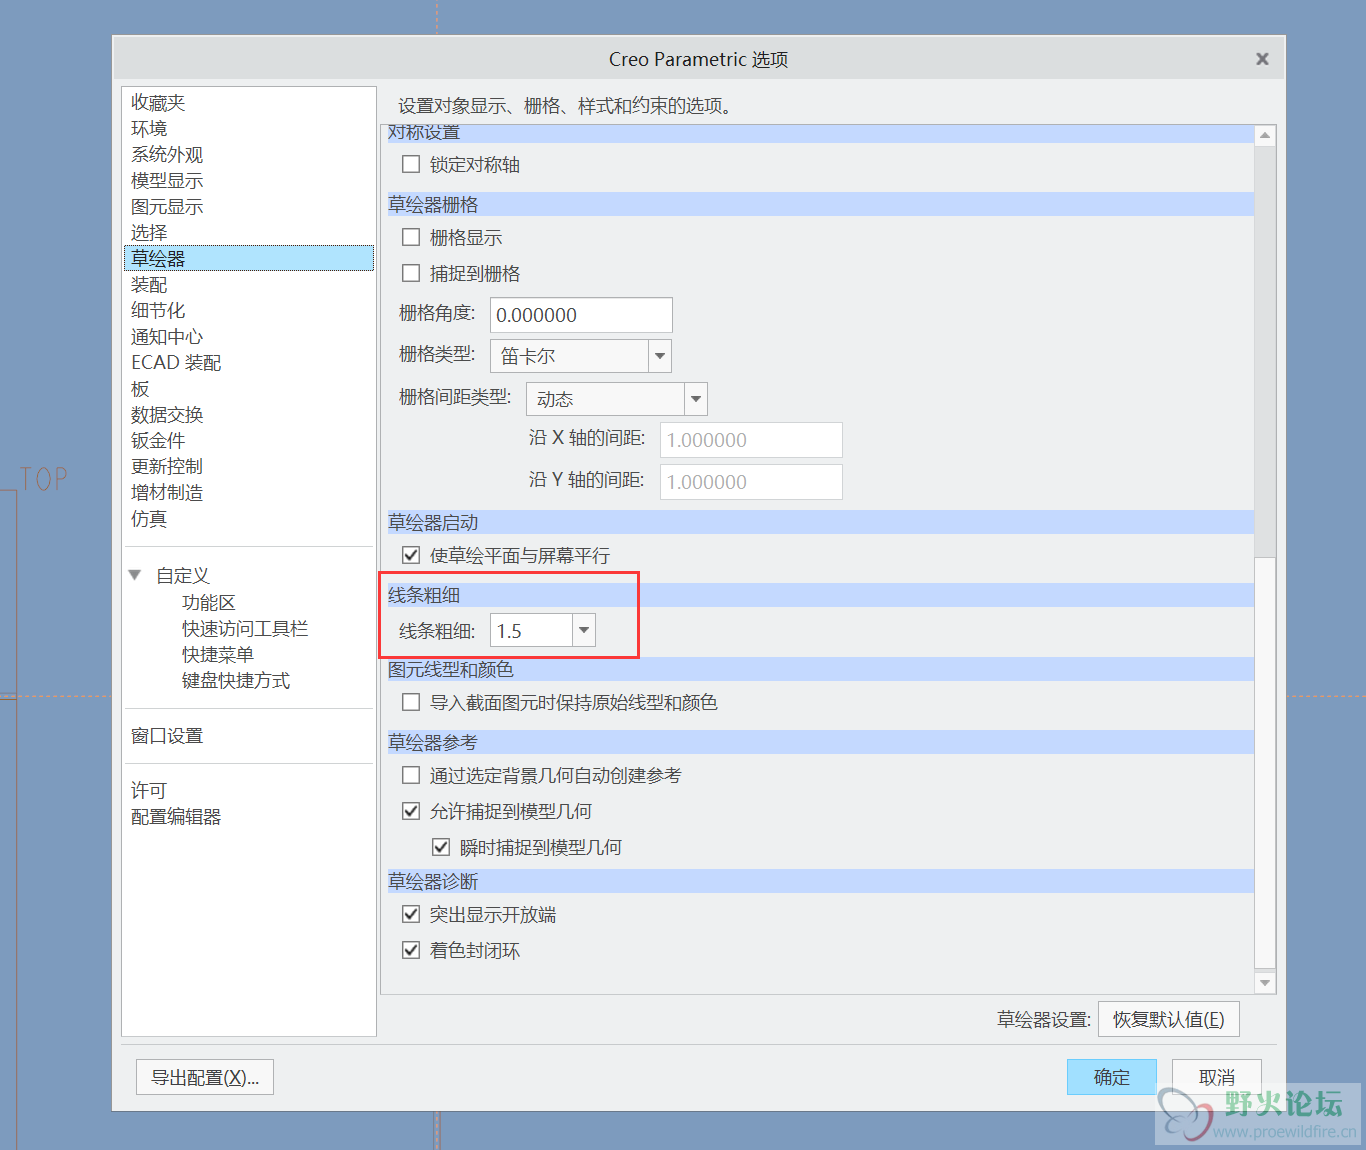Uncheck 突出显示开放端
Image resolution: width=1366 pixels, height=1150 pixels.
click(410, 914)
